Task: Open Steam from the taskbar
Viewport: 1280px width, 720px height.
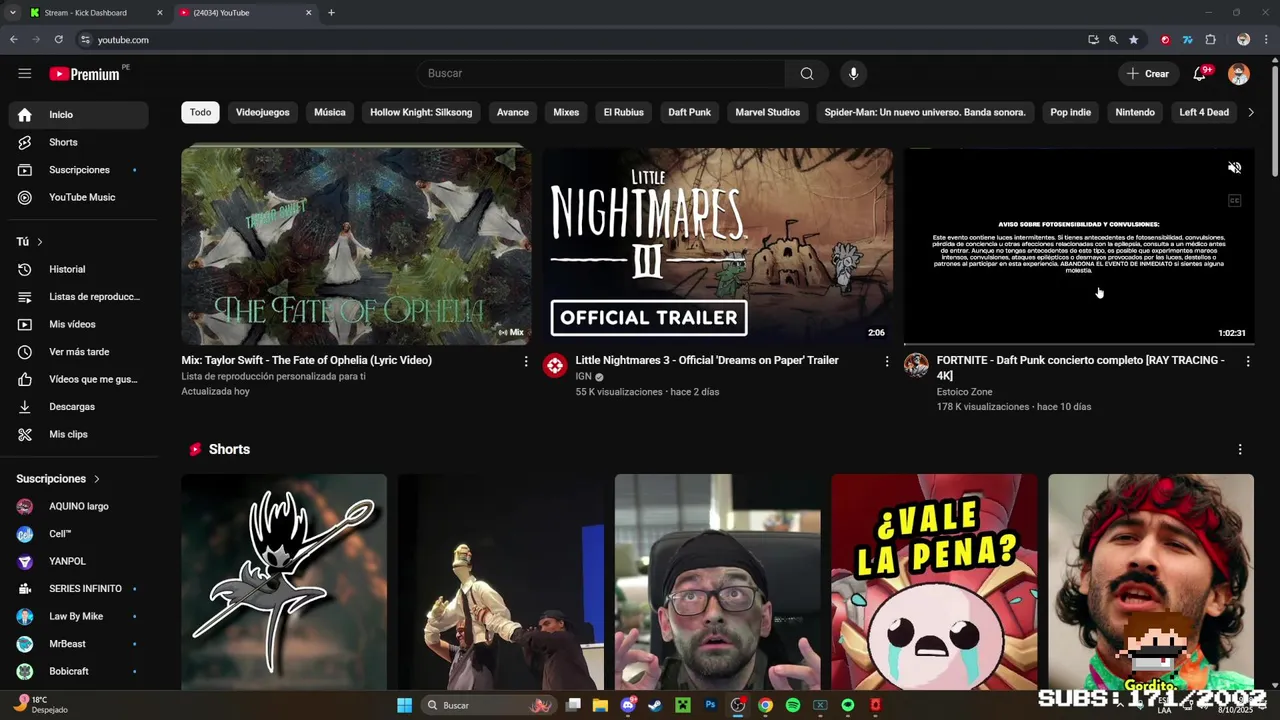Action: [655, 705]
